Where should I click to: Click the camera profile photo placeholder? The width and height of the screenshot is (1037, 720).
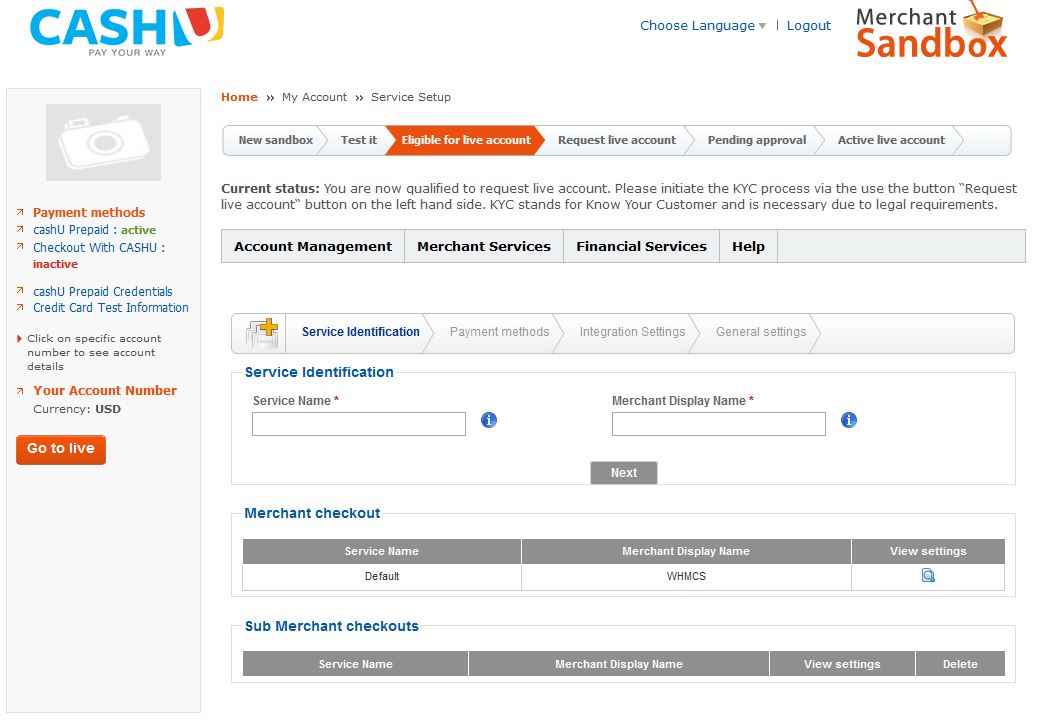coord(103,142)
